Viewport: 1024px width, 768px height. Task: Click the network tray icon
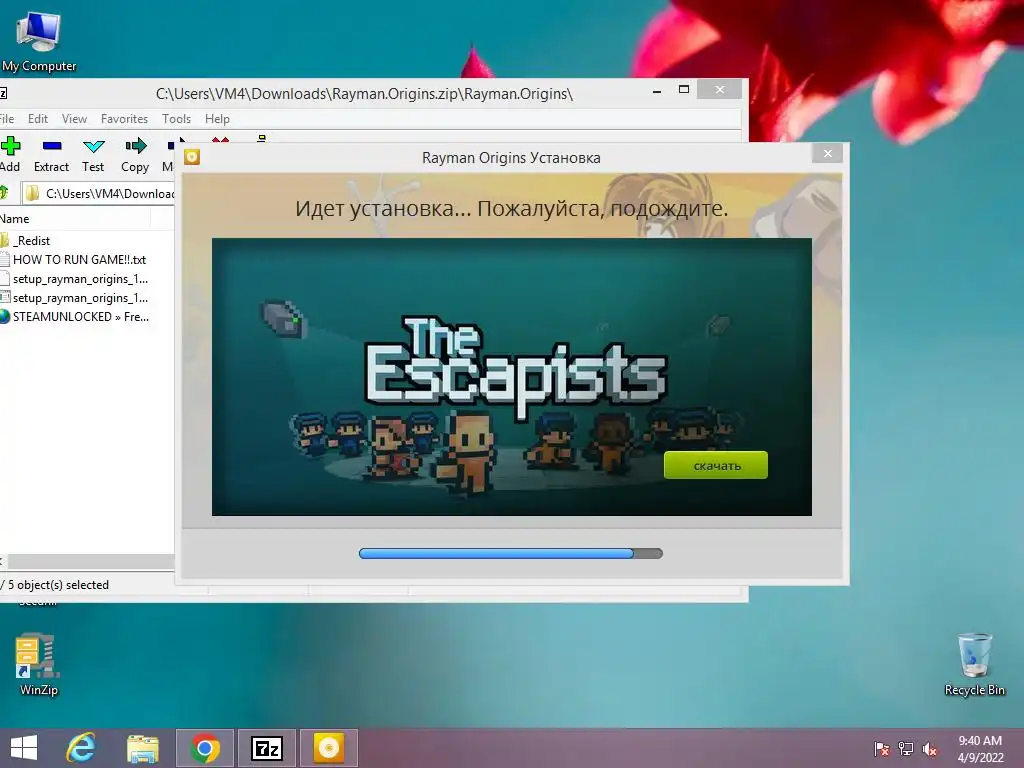coord(906,749)
